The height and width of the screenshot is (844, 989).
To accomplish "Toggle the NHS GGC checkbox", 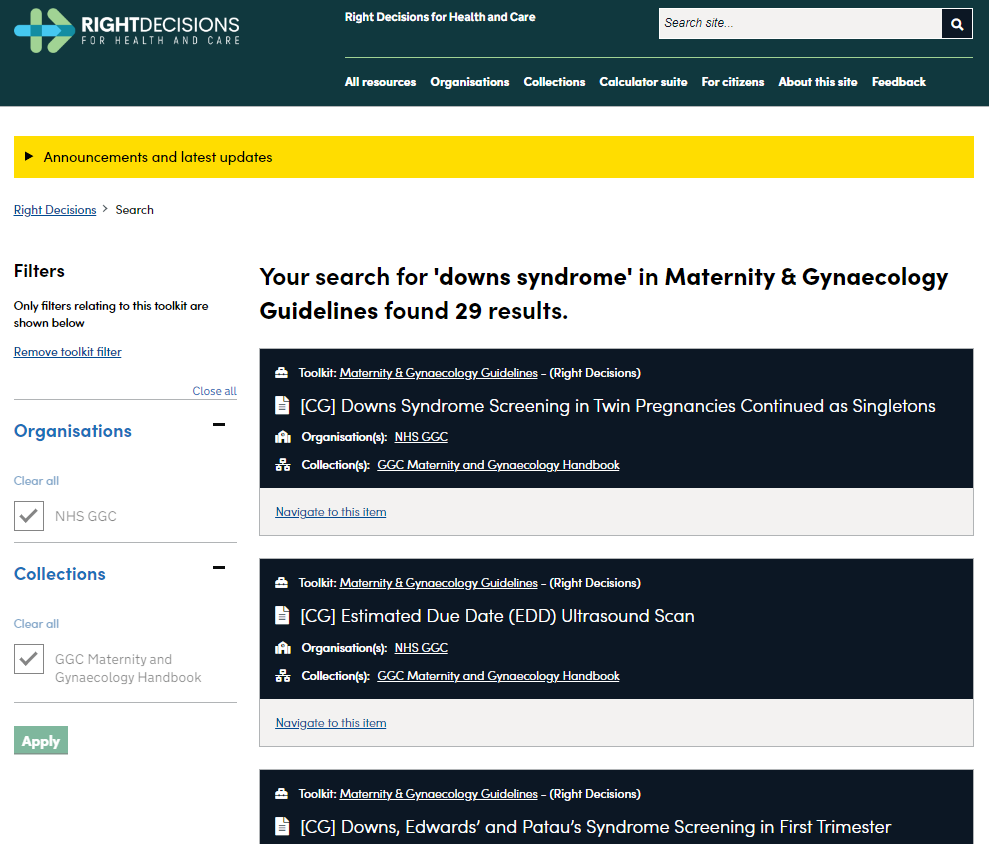I will tap(29, 516).
